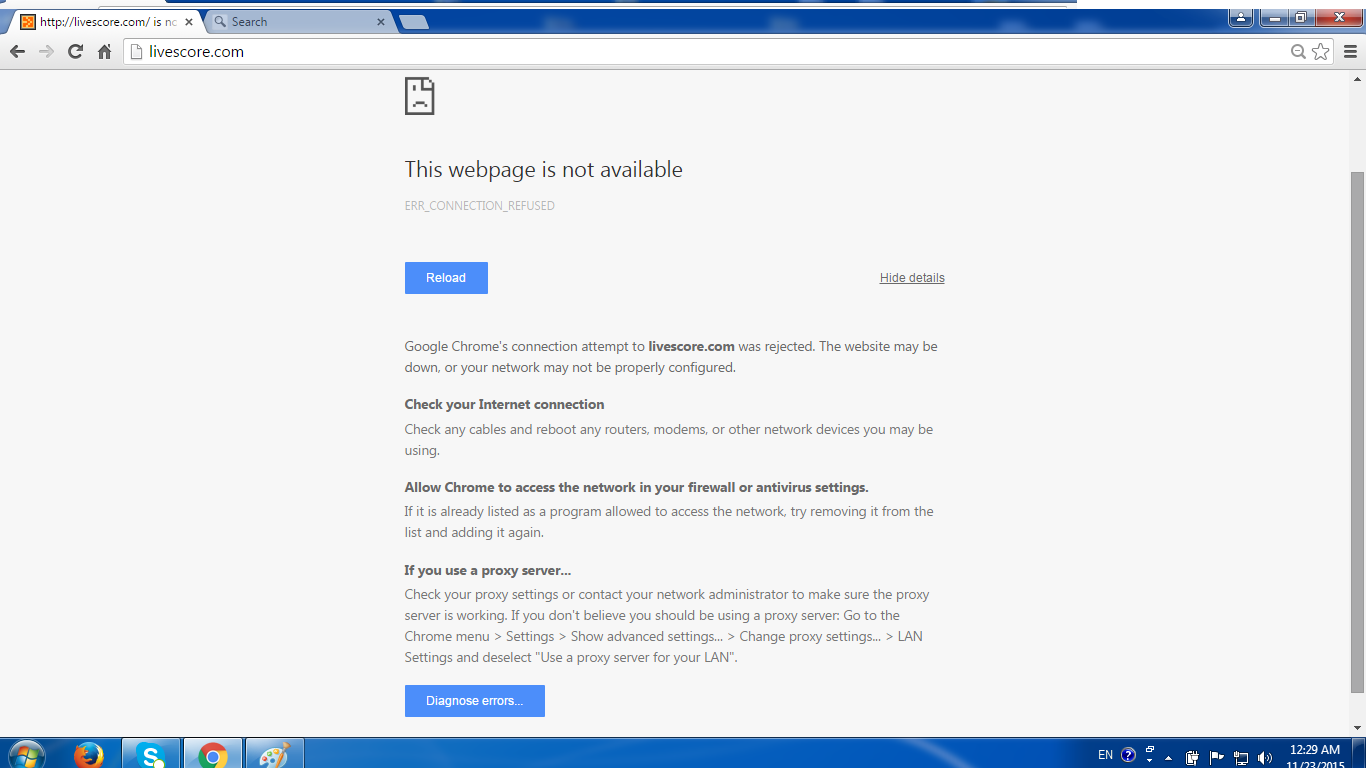
Task: Click the 'Check your Internet connection' heading
Action: click(505, 405)
